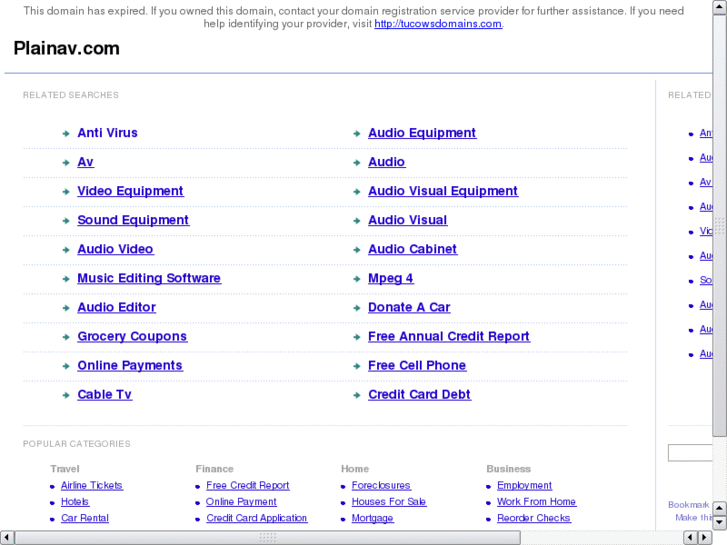Open the Donate A Car link
The height and width of the screenshot is (545, 727).
(409, 308)
